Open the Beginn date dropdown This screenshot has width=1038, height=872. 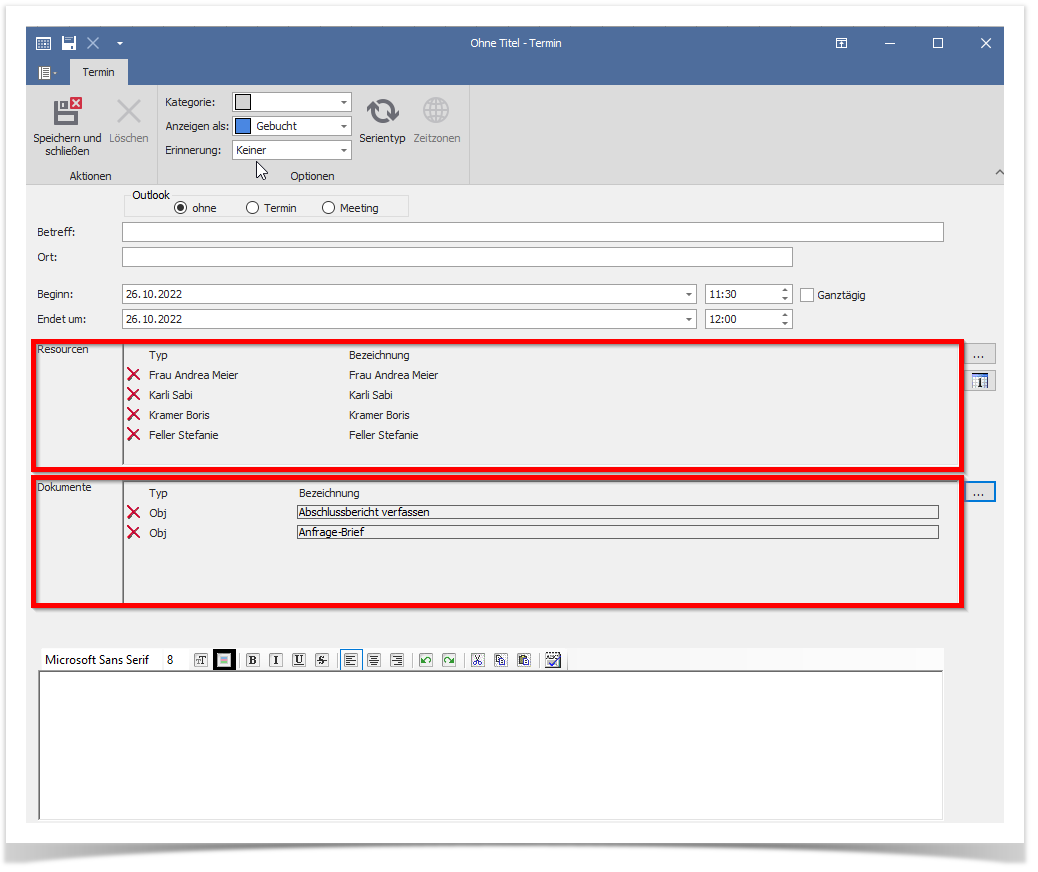pyautogui.click(x=688, y=295)
